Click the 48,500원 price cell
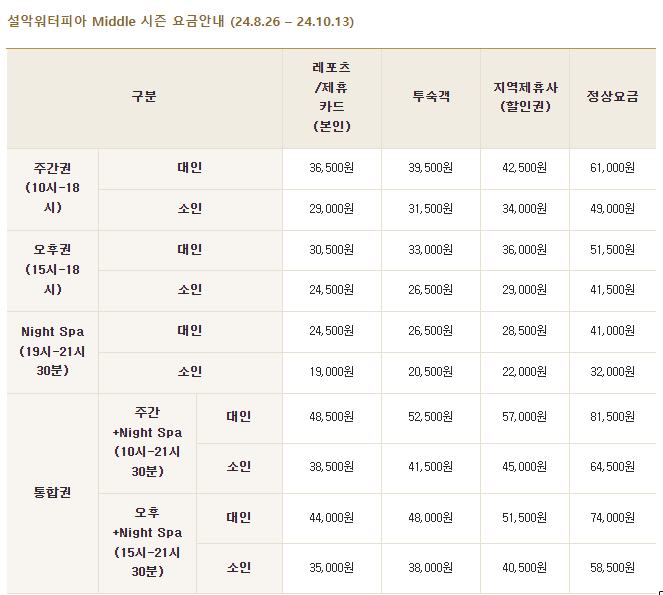The width and height of the screenshot is (663, 595). [332, 417]
